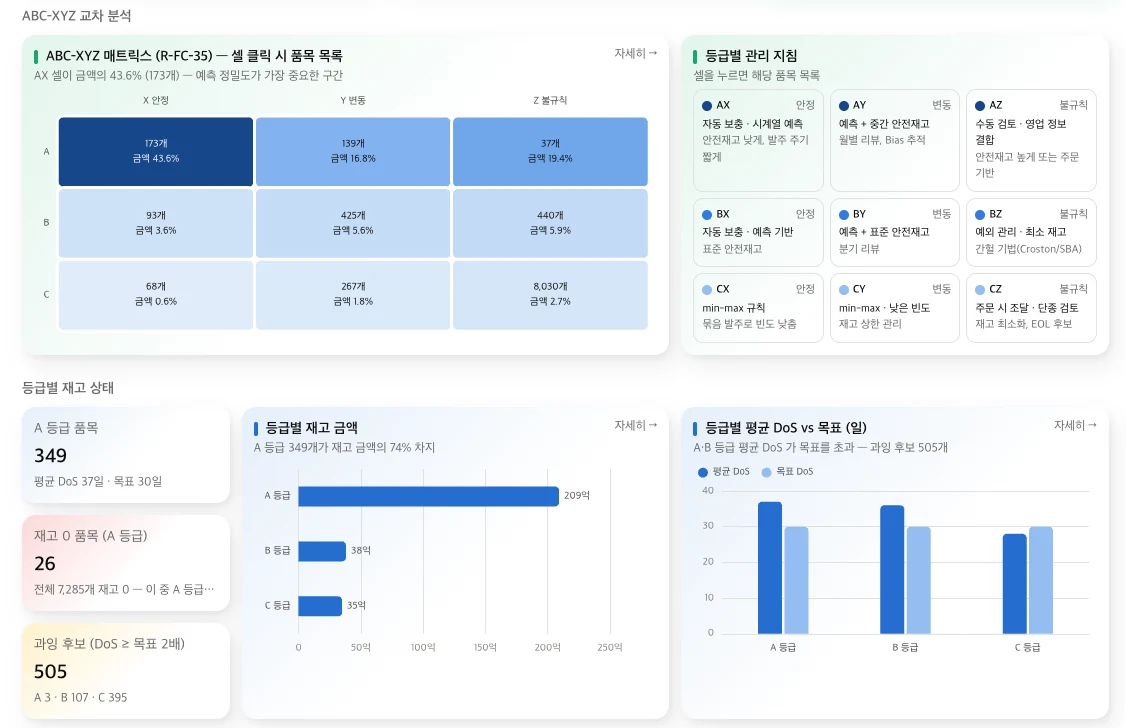The image size is (1126, 728).
Task: Open the AY 예측 + 중간 안전재고 guideline card
Action: [x=895, y=140]
